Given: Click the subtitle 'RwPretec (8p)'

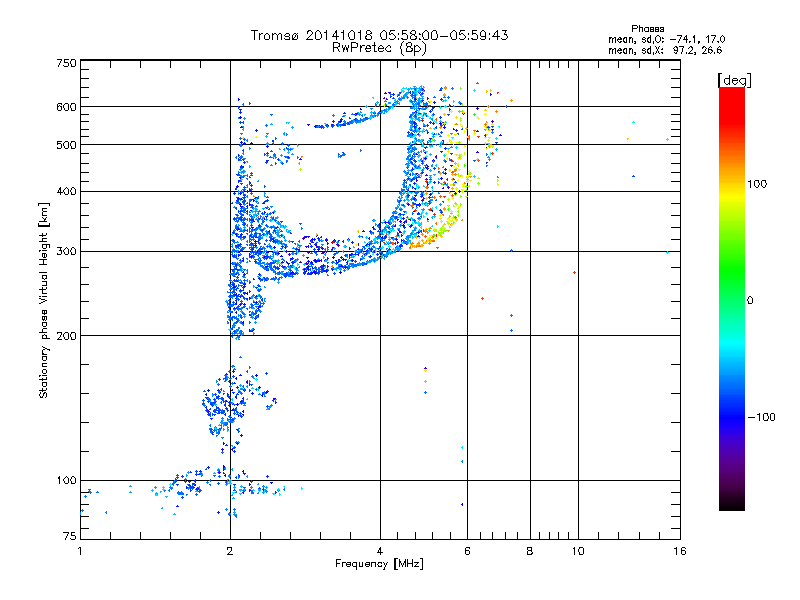Looking at the screenshot, I should point(379,48).
